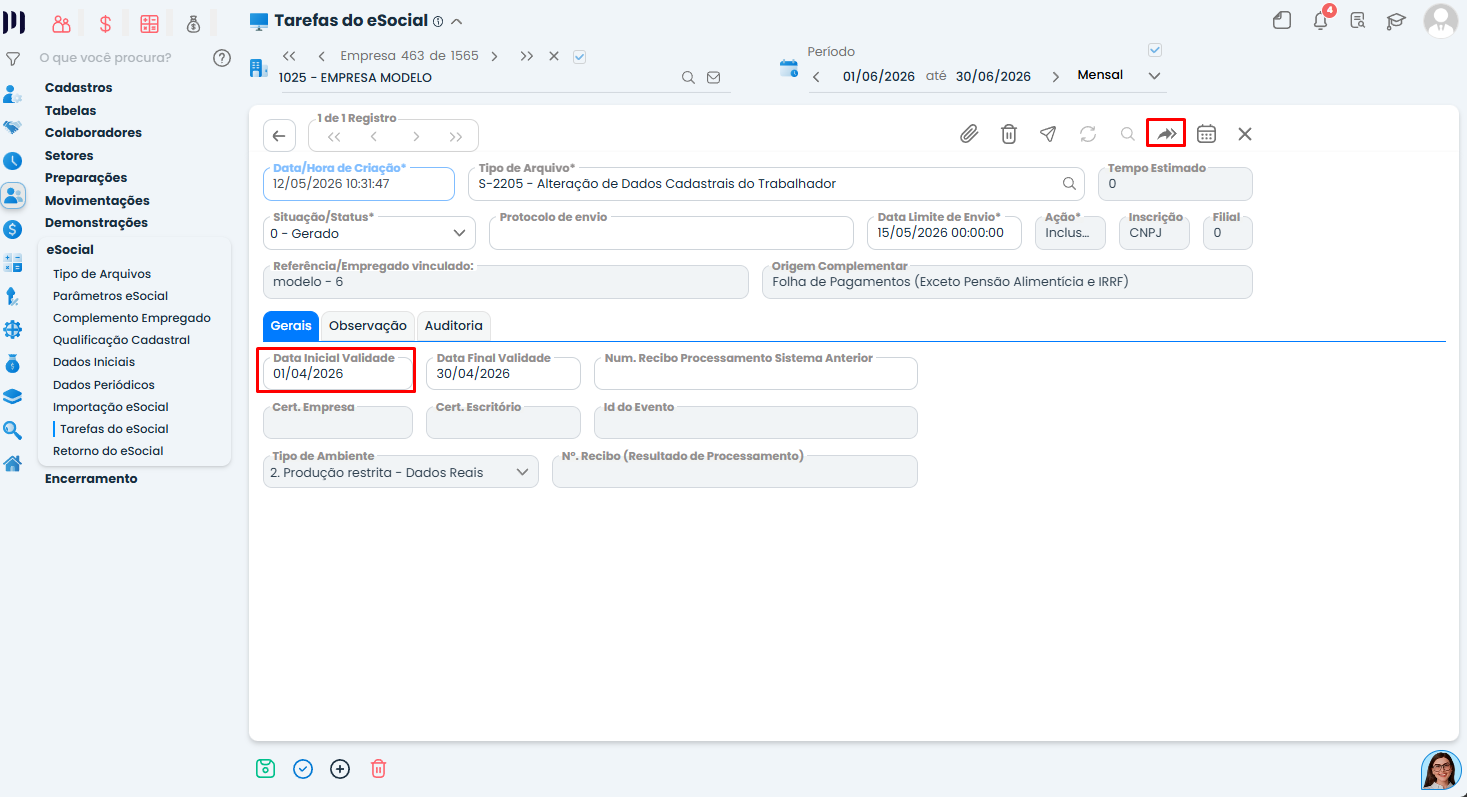This screenshot has width=1467, height=797.
Task: Go to previous period arrow
Action: [816, 77]
